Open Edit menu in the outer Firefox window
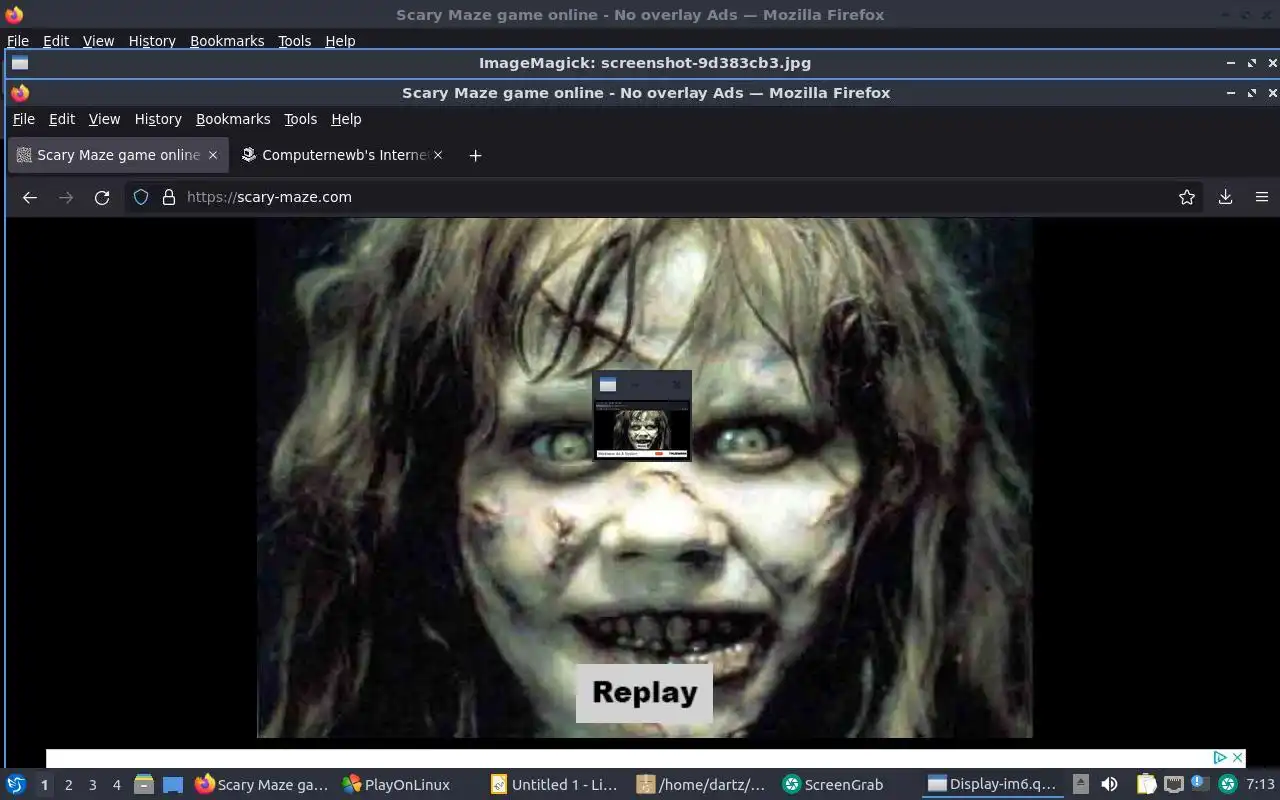This screenshot has height=800, width=1280. [56, 41]
